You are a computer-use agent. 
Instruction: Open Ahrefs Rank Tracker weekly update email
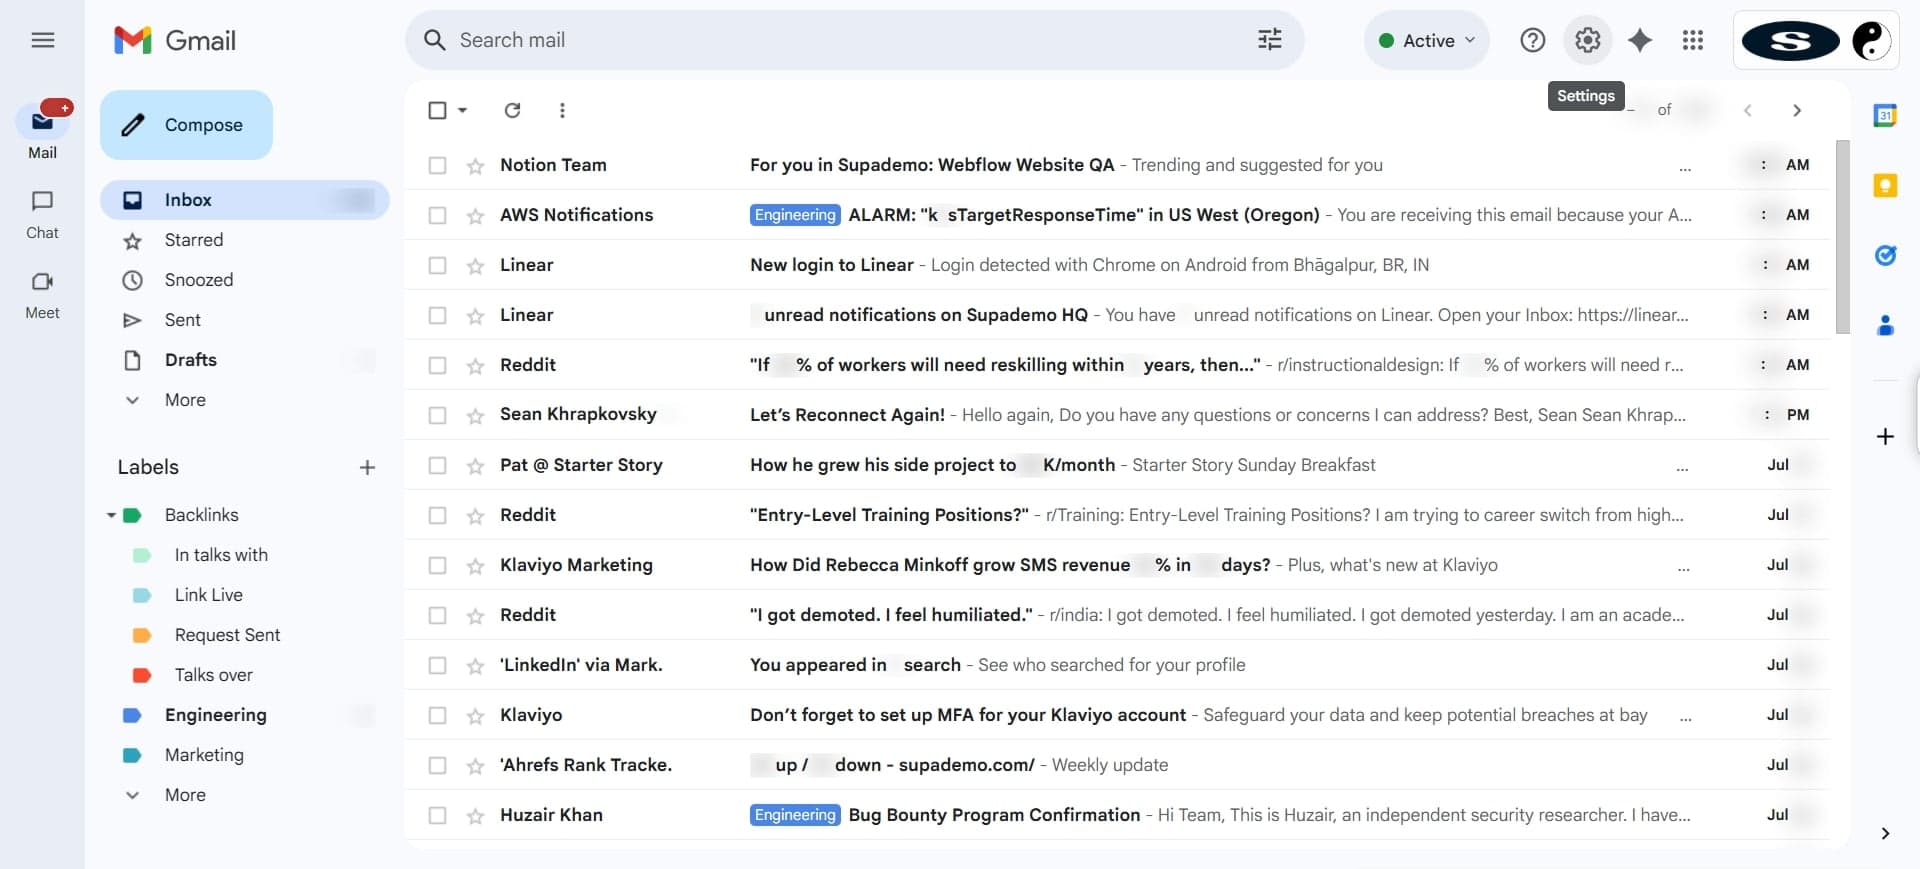tap(1117, 765)
